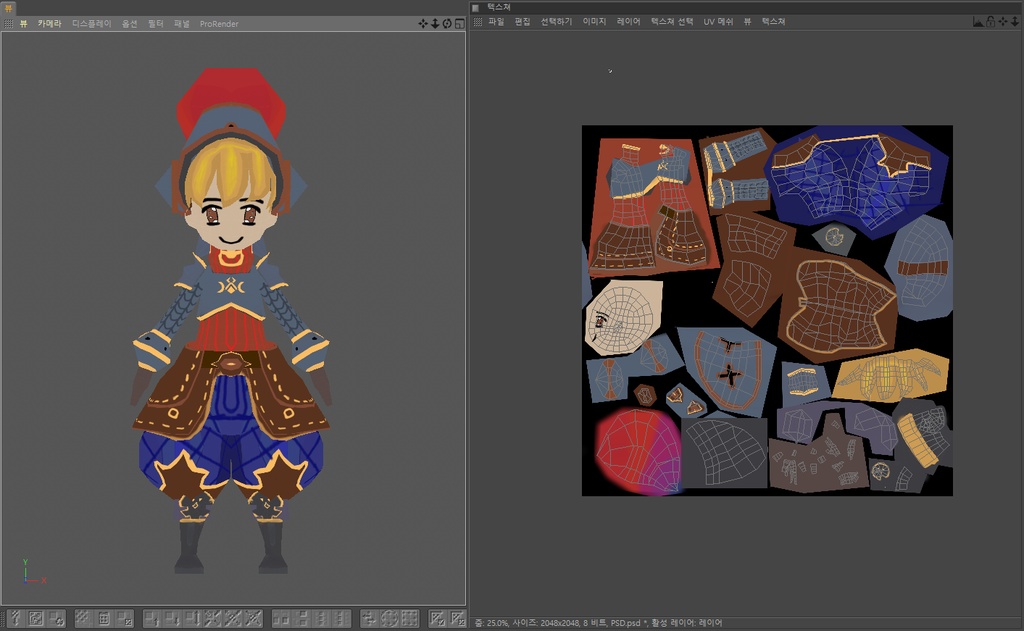1024x631 pixels.
Task: Click the viewport zoom-camera icon (up-down arrow)
Action: (x=435, y=24)
